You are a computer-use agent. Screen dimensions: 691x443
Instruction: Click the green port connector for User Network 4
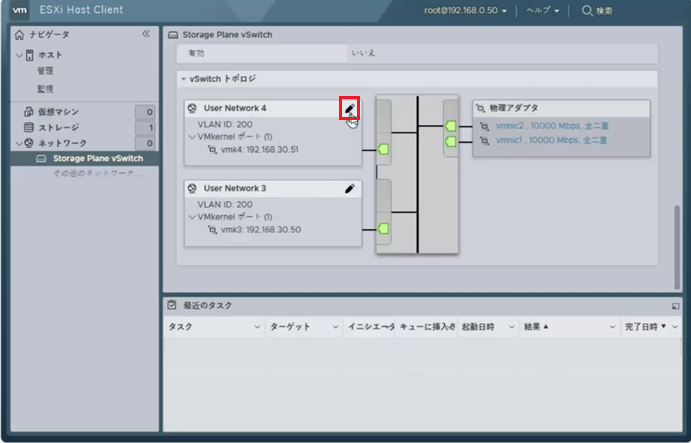[384, 150]
